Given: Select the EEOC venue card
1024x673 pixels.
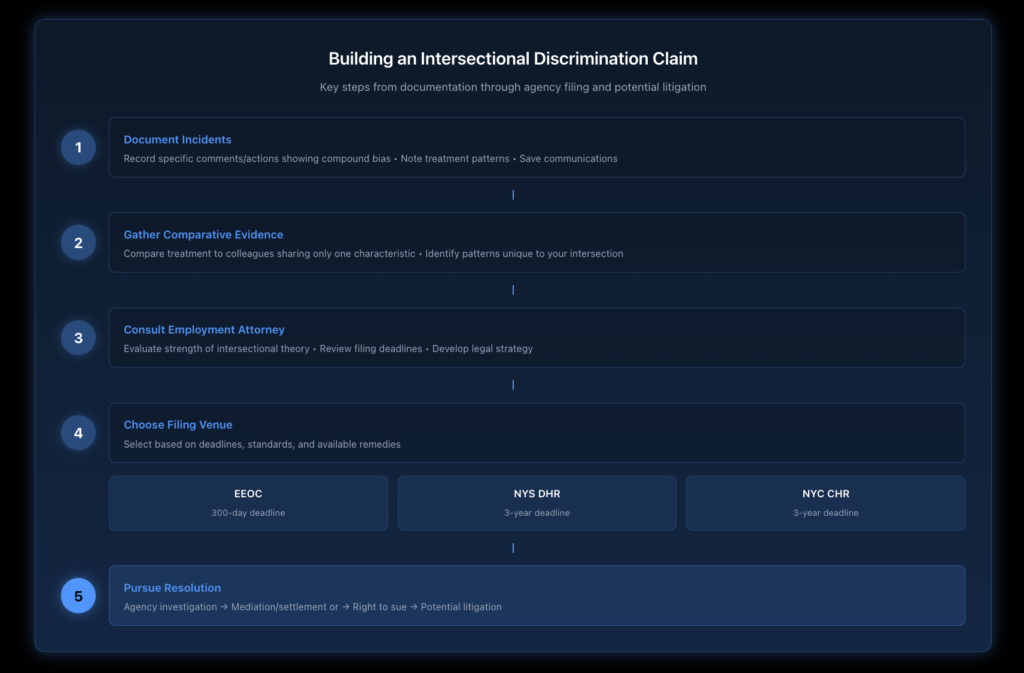Looking at the screenshot, I should coord(248,502).
